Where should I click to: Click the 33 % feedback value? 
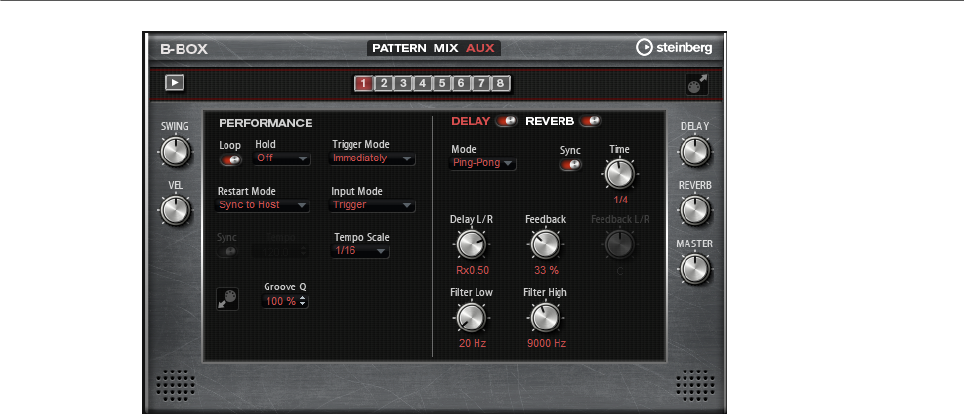point(546,270)
